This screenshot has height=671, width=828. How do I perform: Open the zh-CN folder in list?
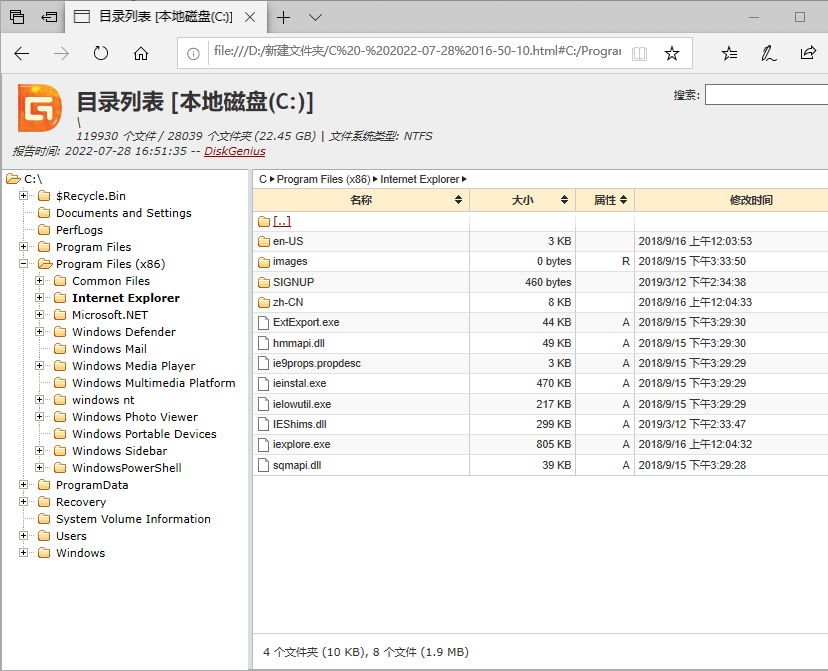288,302
